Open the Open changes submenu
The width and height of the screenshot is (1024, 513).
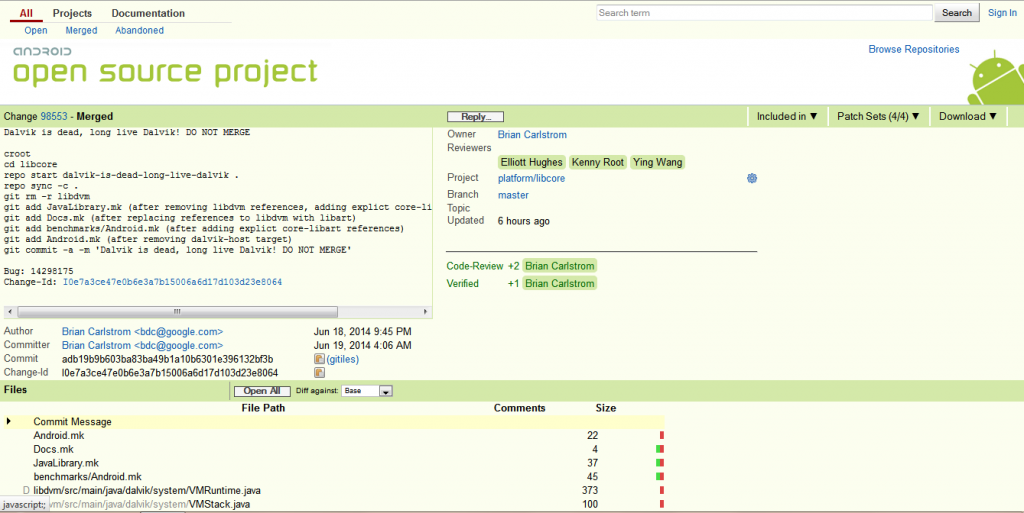36,30
